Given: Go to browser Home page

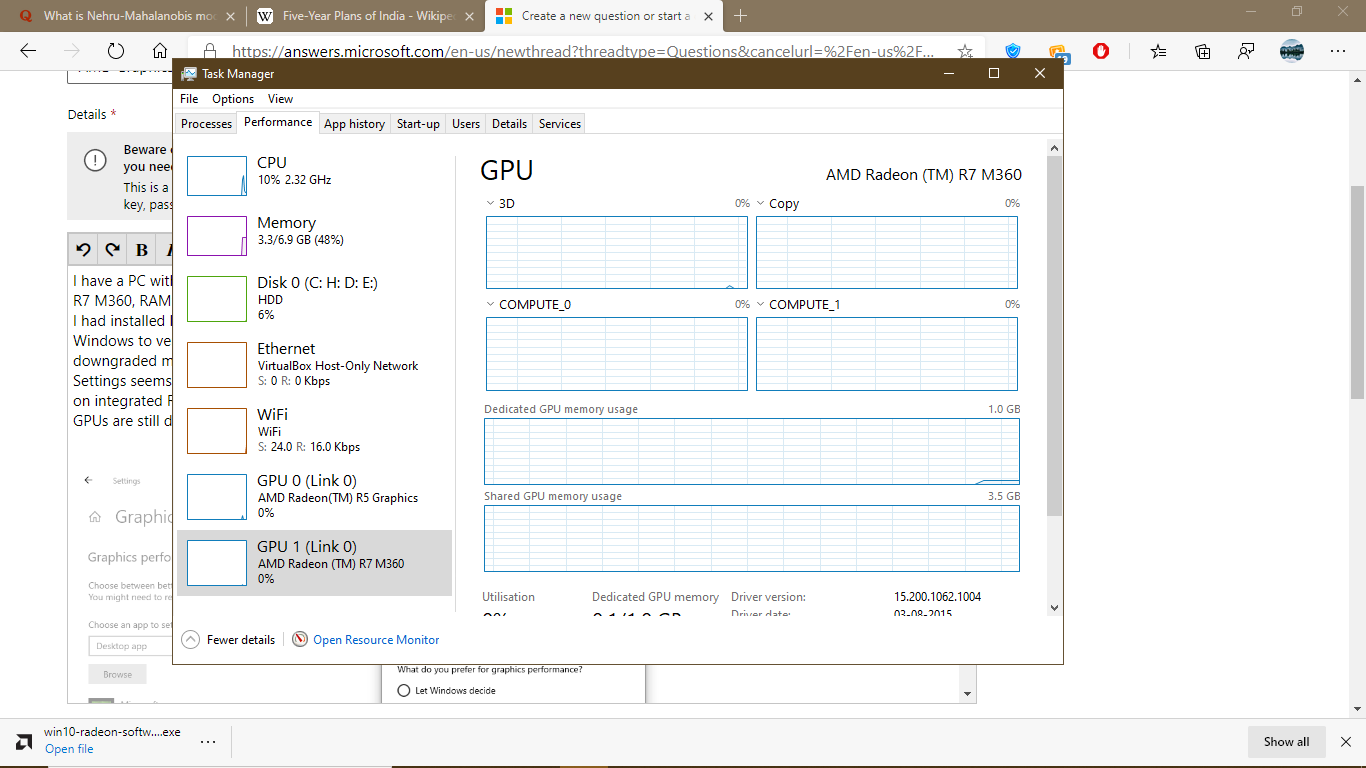Looking at the screenshot, I should [160, 51].
